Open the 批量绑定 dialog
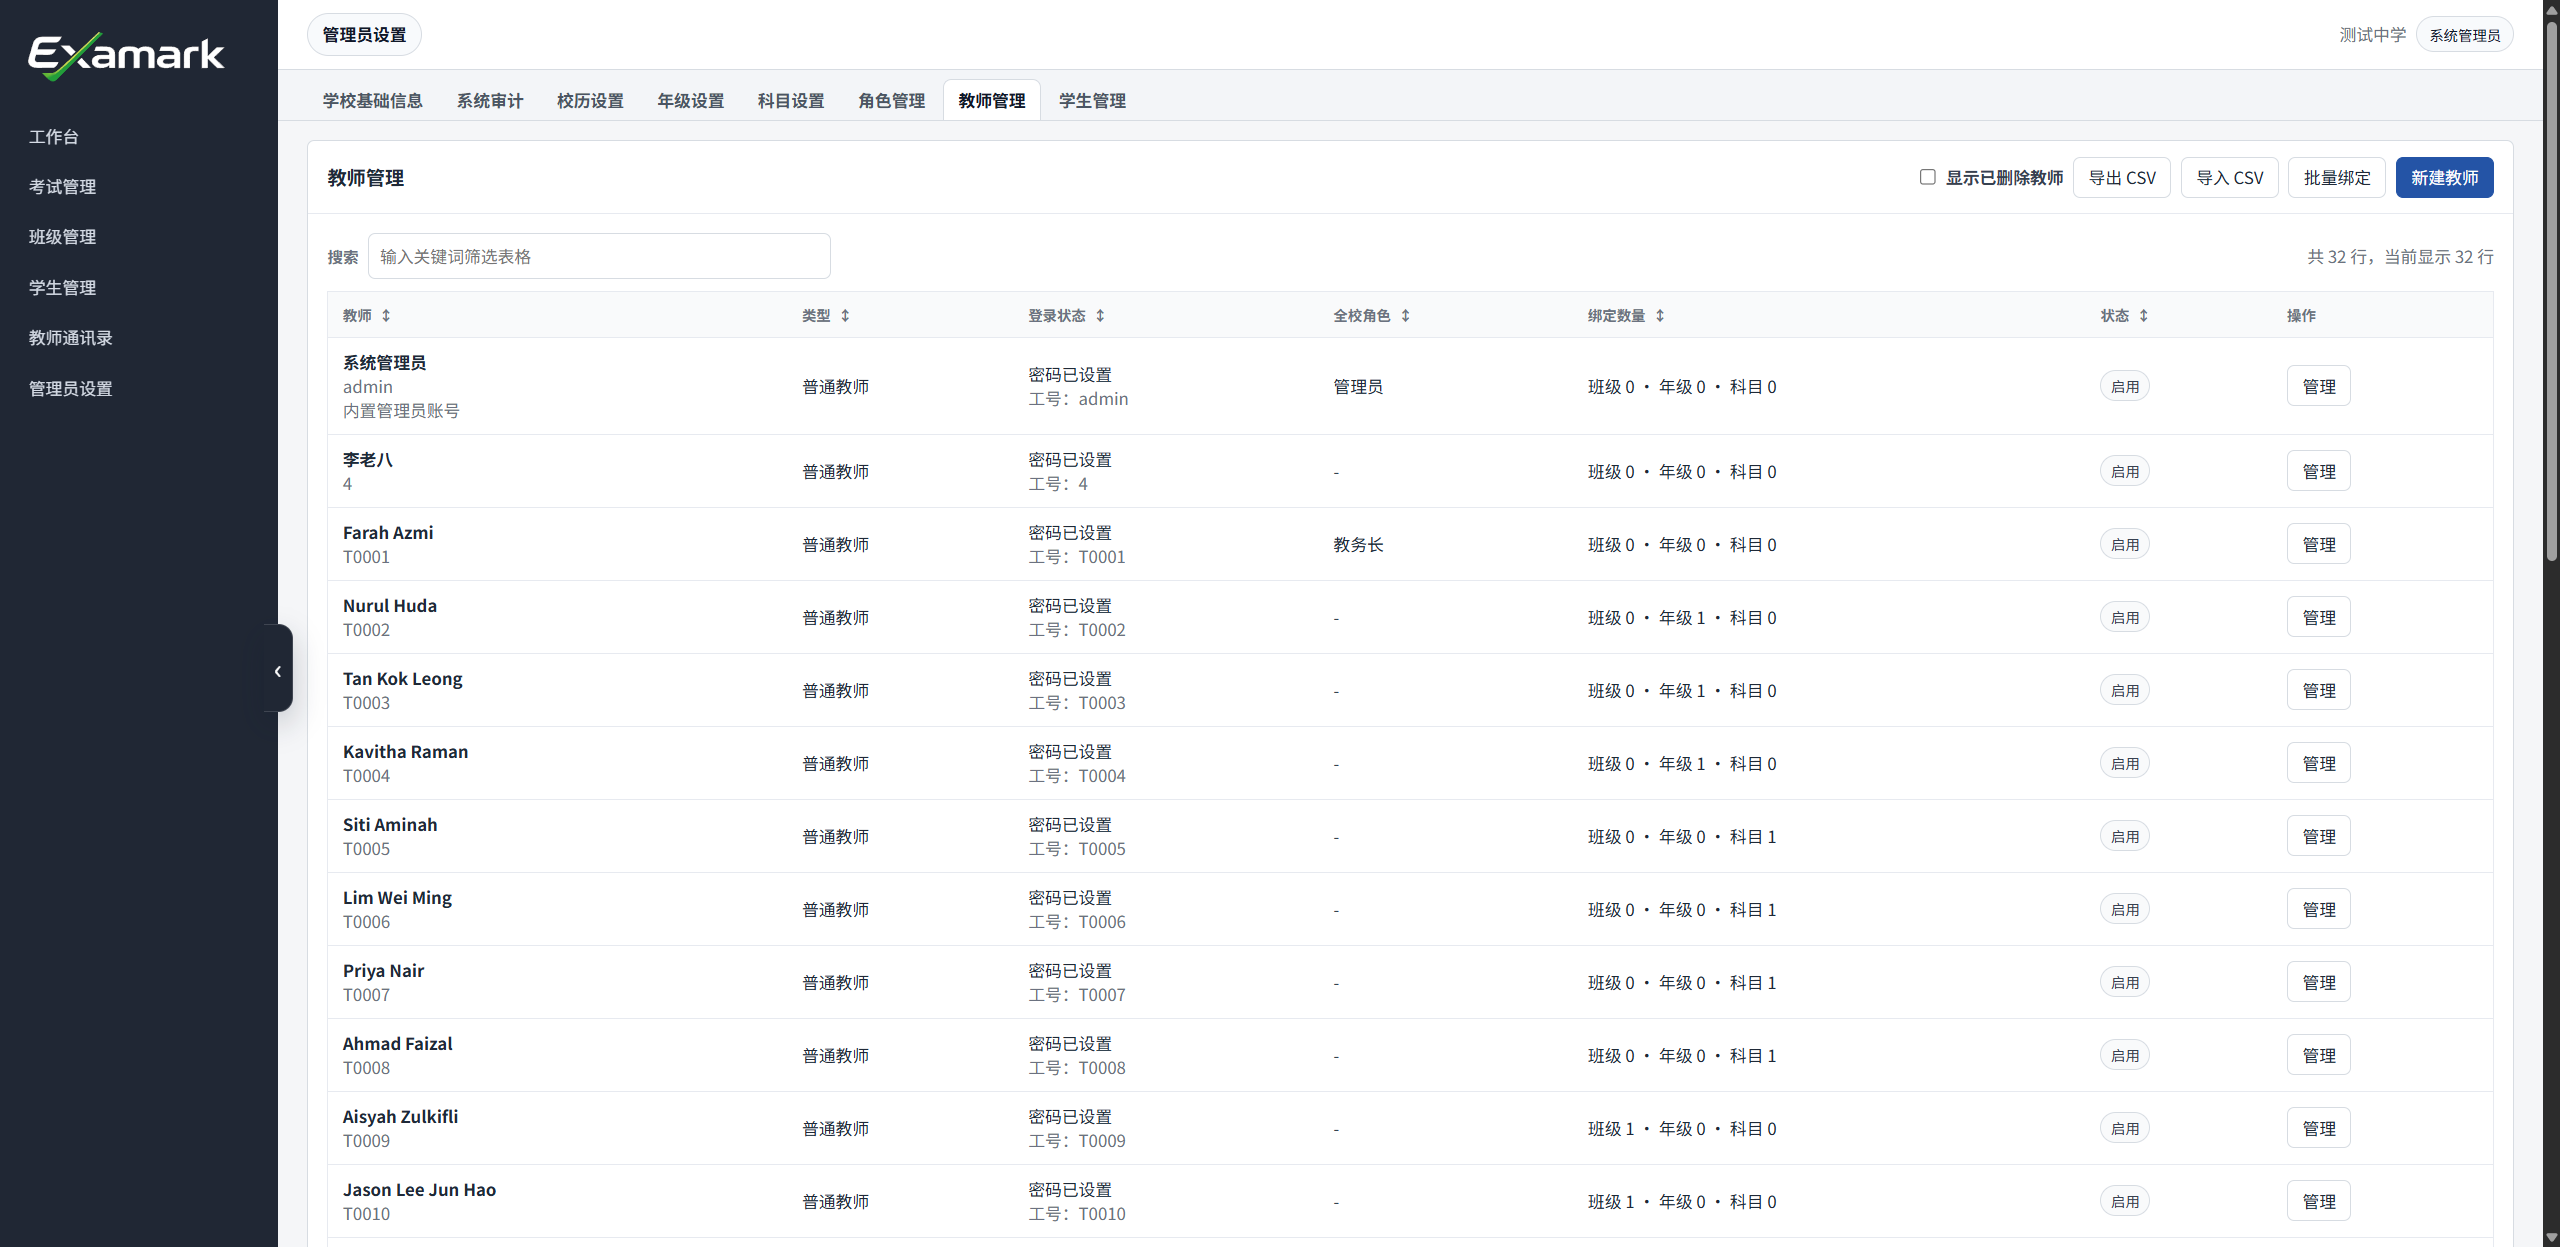Viewport: 2560px width, 1247px height. click(2337, 178)
